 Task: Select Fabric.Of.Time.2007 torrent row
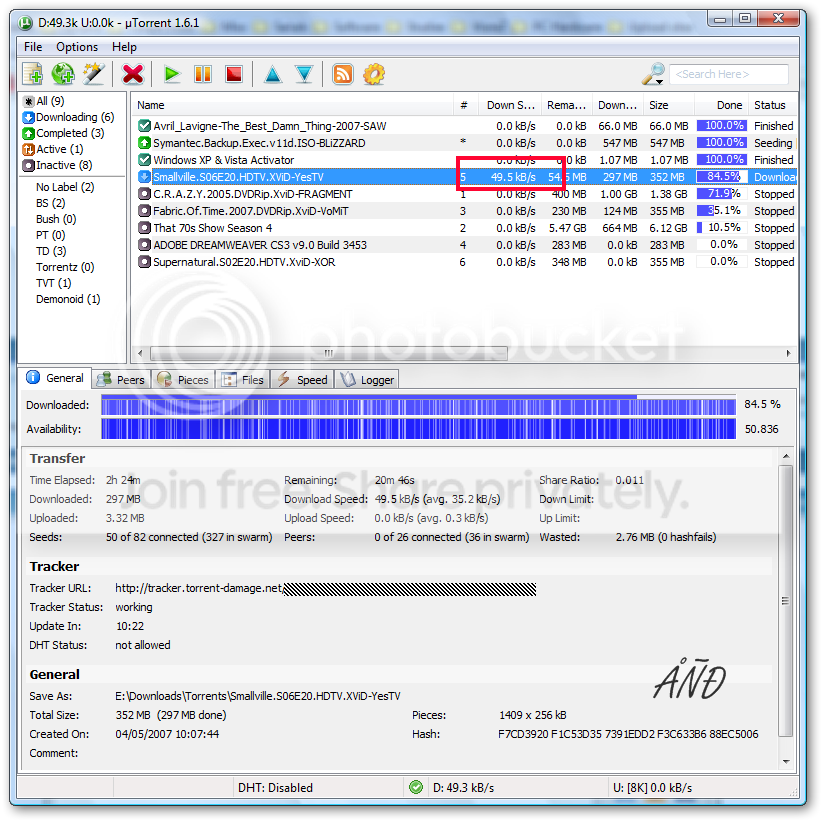click(x=465, y=211)
